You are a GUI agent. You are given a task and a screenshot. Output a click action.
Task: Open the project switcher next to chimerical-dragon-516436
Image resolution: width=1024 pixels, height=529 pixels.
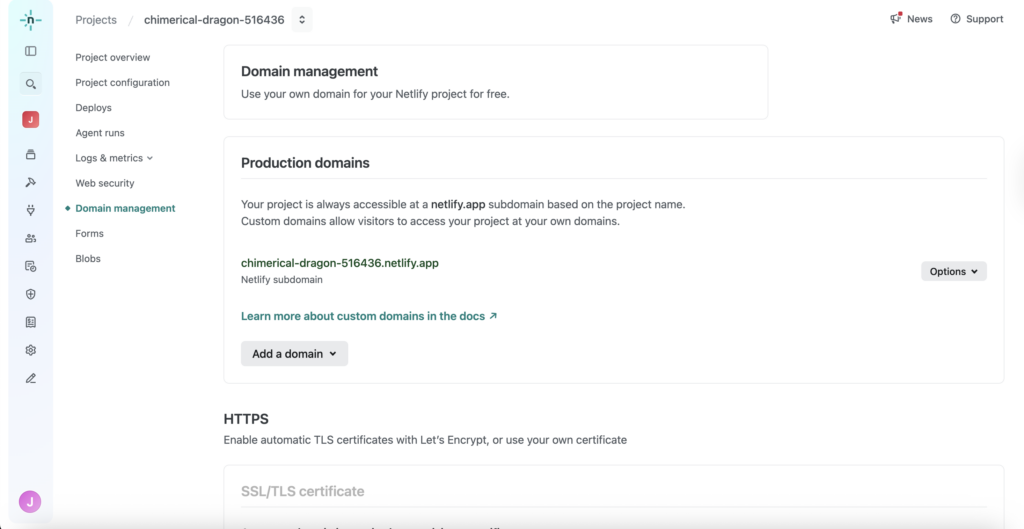tap(302, 20)
